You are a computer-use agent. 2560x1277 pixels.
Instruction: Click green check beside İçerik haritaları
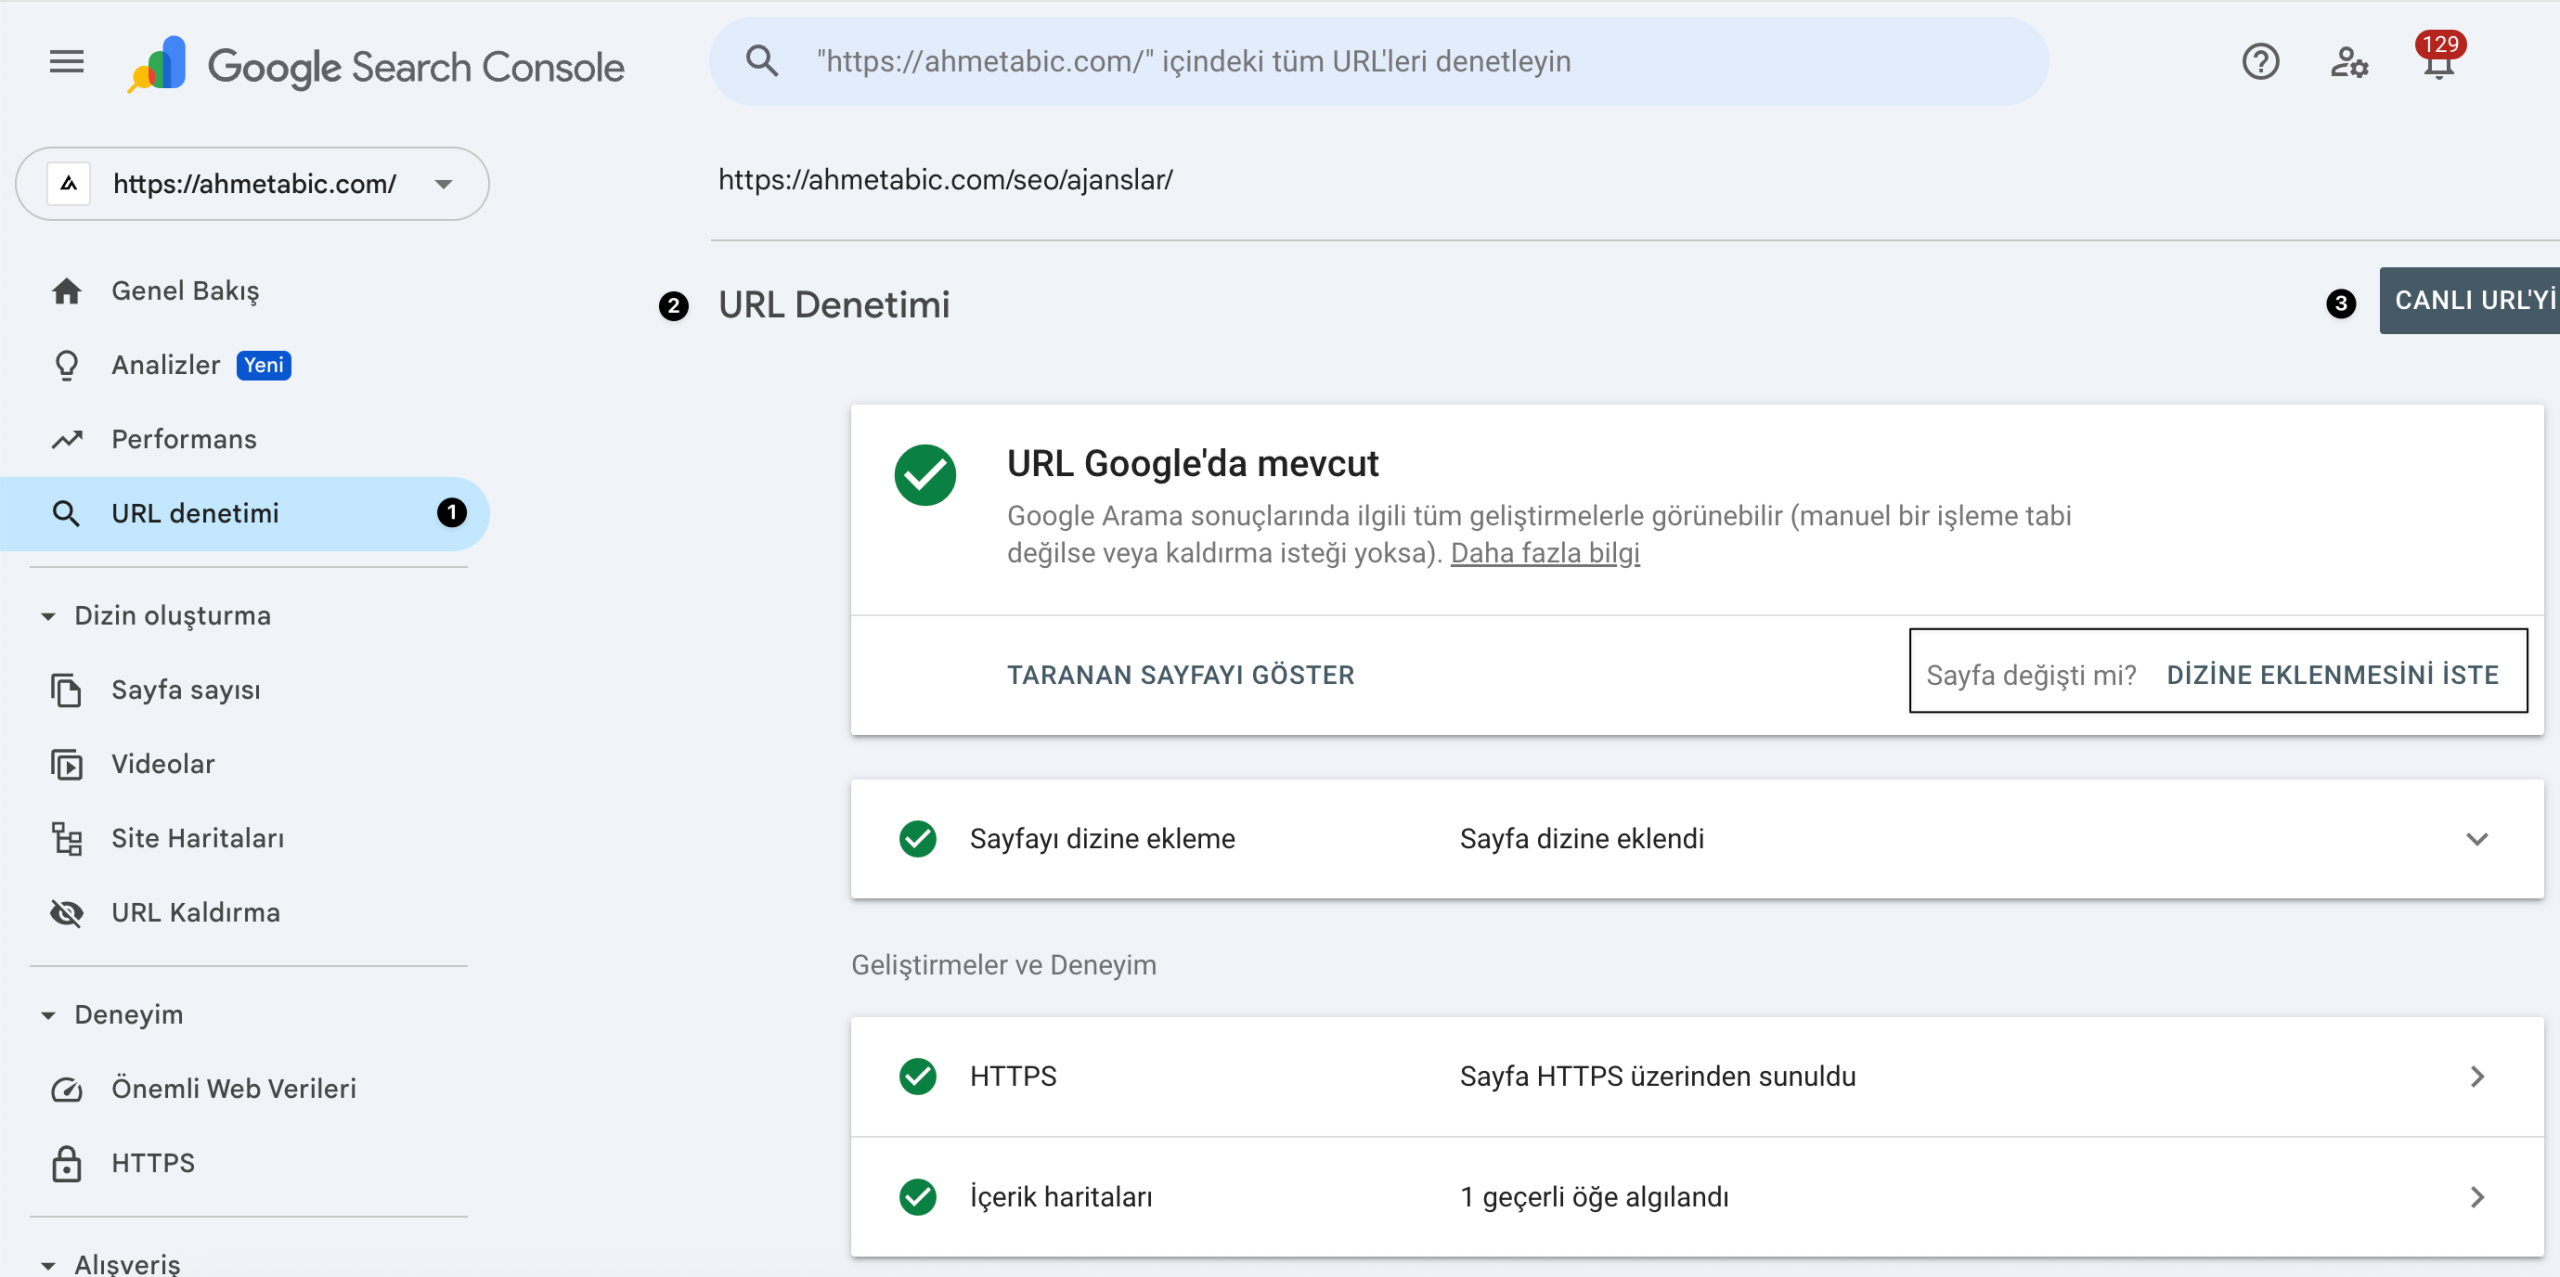[917, 1197]
